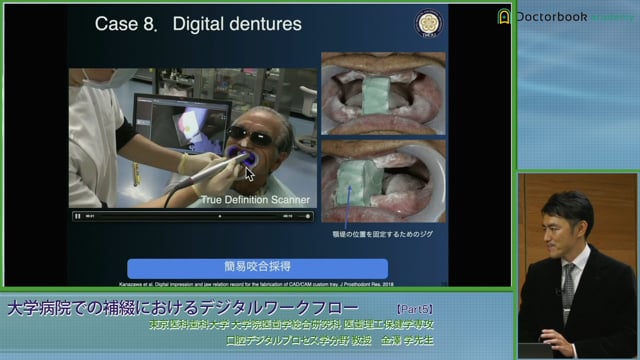Click the blue 簡易咬合採得 banner
This screenshot has height=360, width=640.
pyautogui.click(x=258, y=268)
